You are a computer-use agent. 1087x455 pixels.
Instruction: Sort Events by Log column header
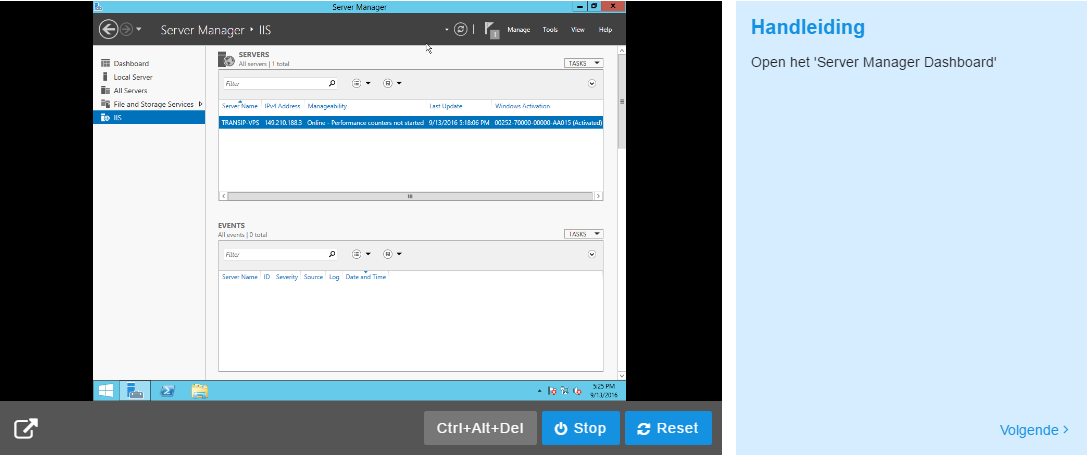pos(334,277)
